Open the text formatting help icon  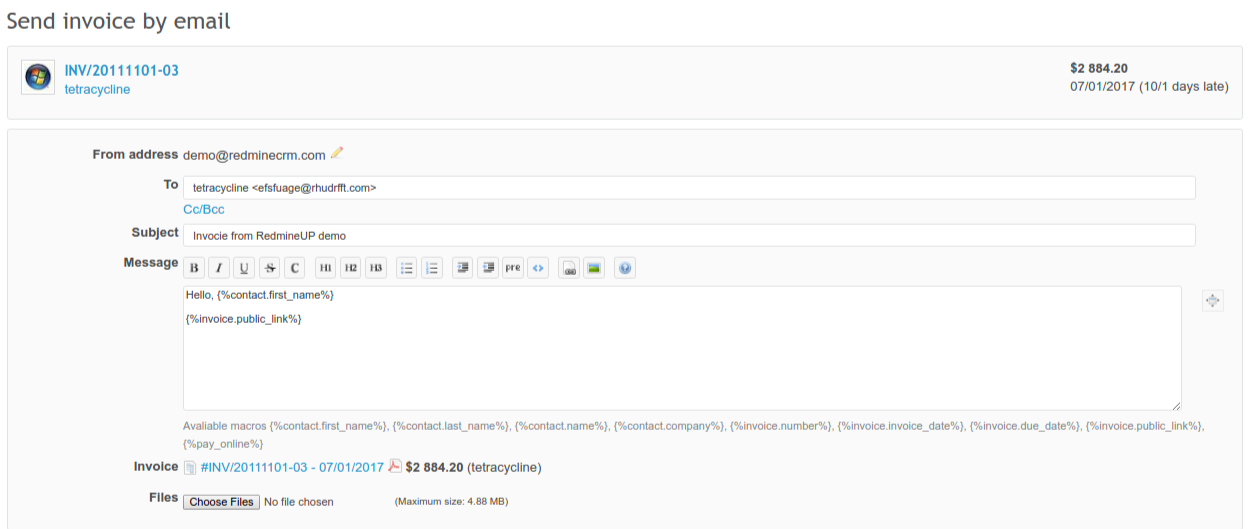(625, 268)
